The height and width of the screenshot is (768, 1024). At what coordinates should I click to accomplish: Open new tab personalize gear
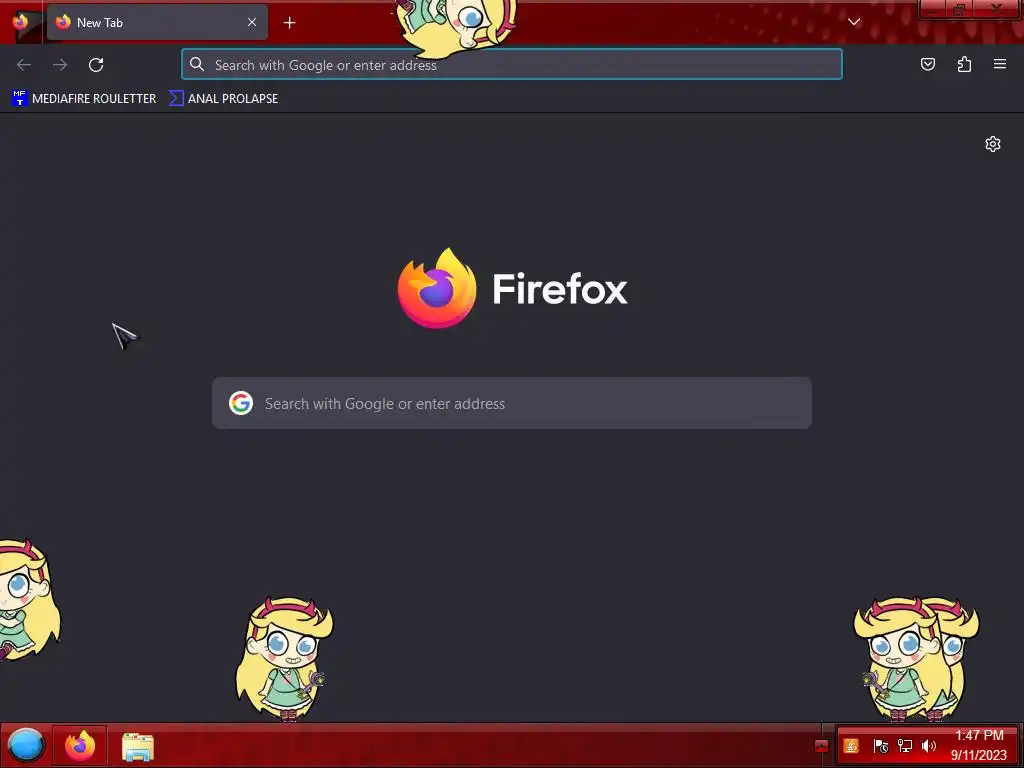(x=993, y=144)
